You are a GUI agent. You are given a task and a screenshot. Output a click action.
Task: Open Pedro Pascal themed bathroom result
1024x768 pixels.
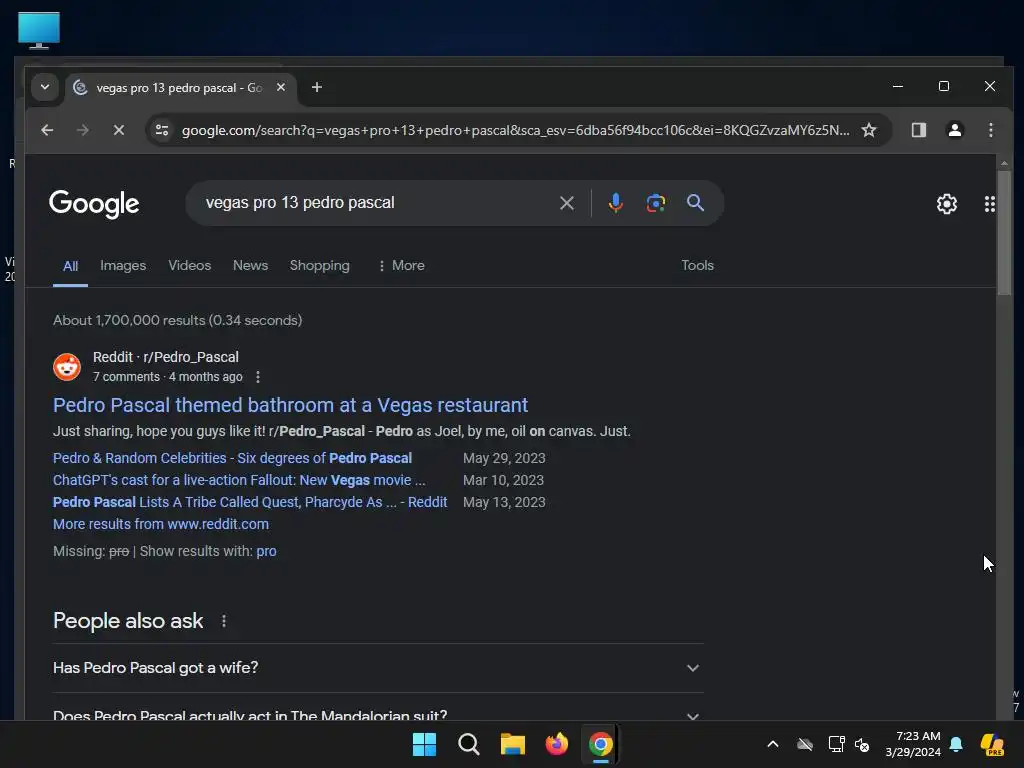(291, 405)
